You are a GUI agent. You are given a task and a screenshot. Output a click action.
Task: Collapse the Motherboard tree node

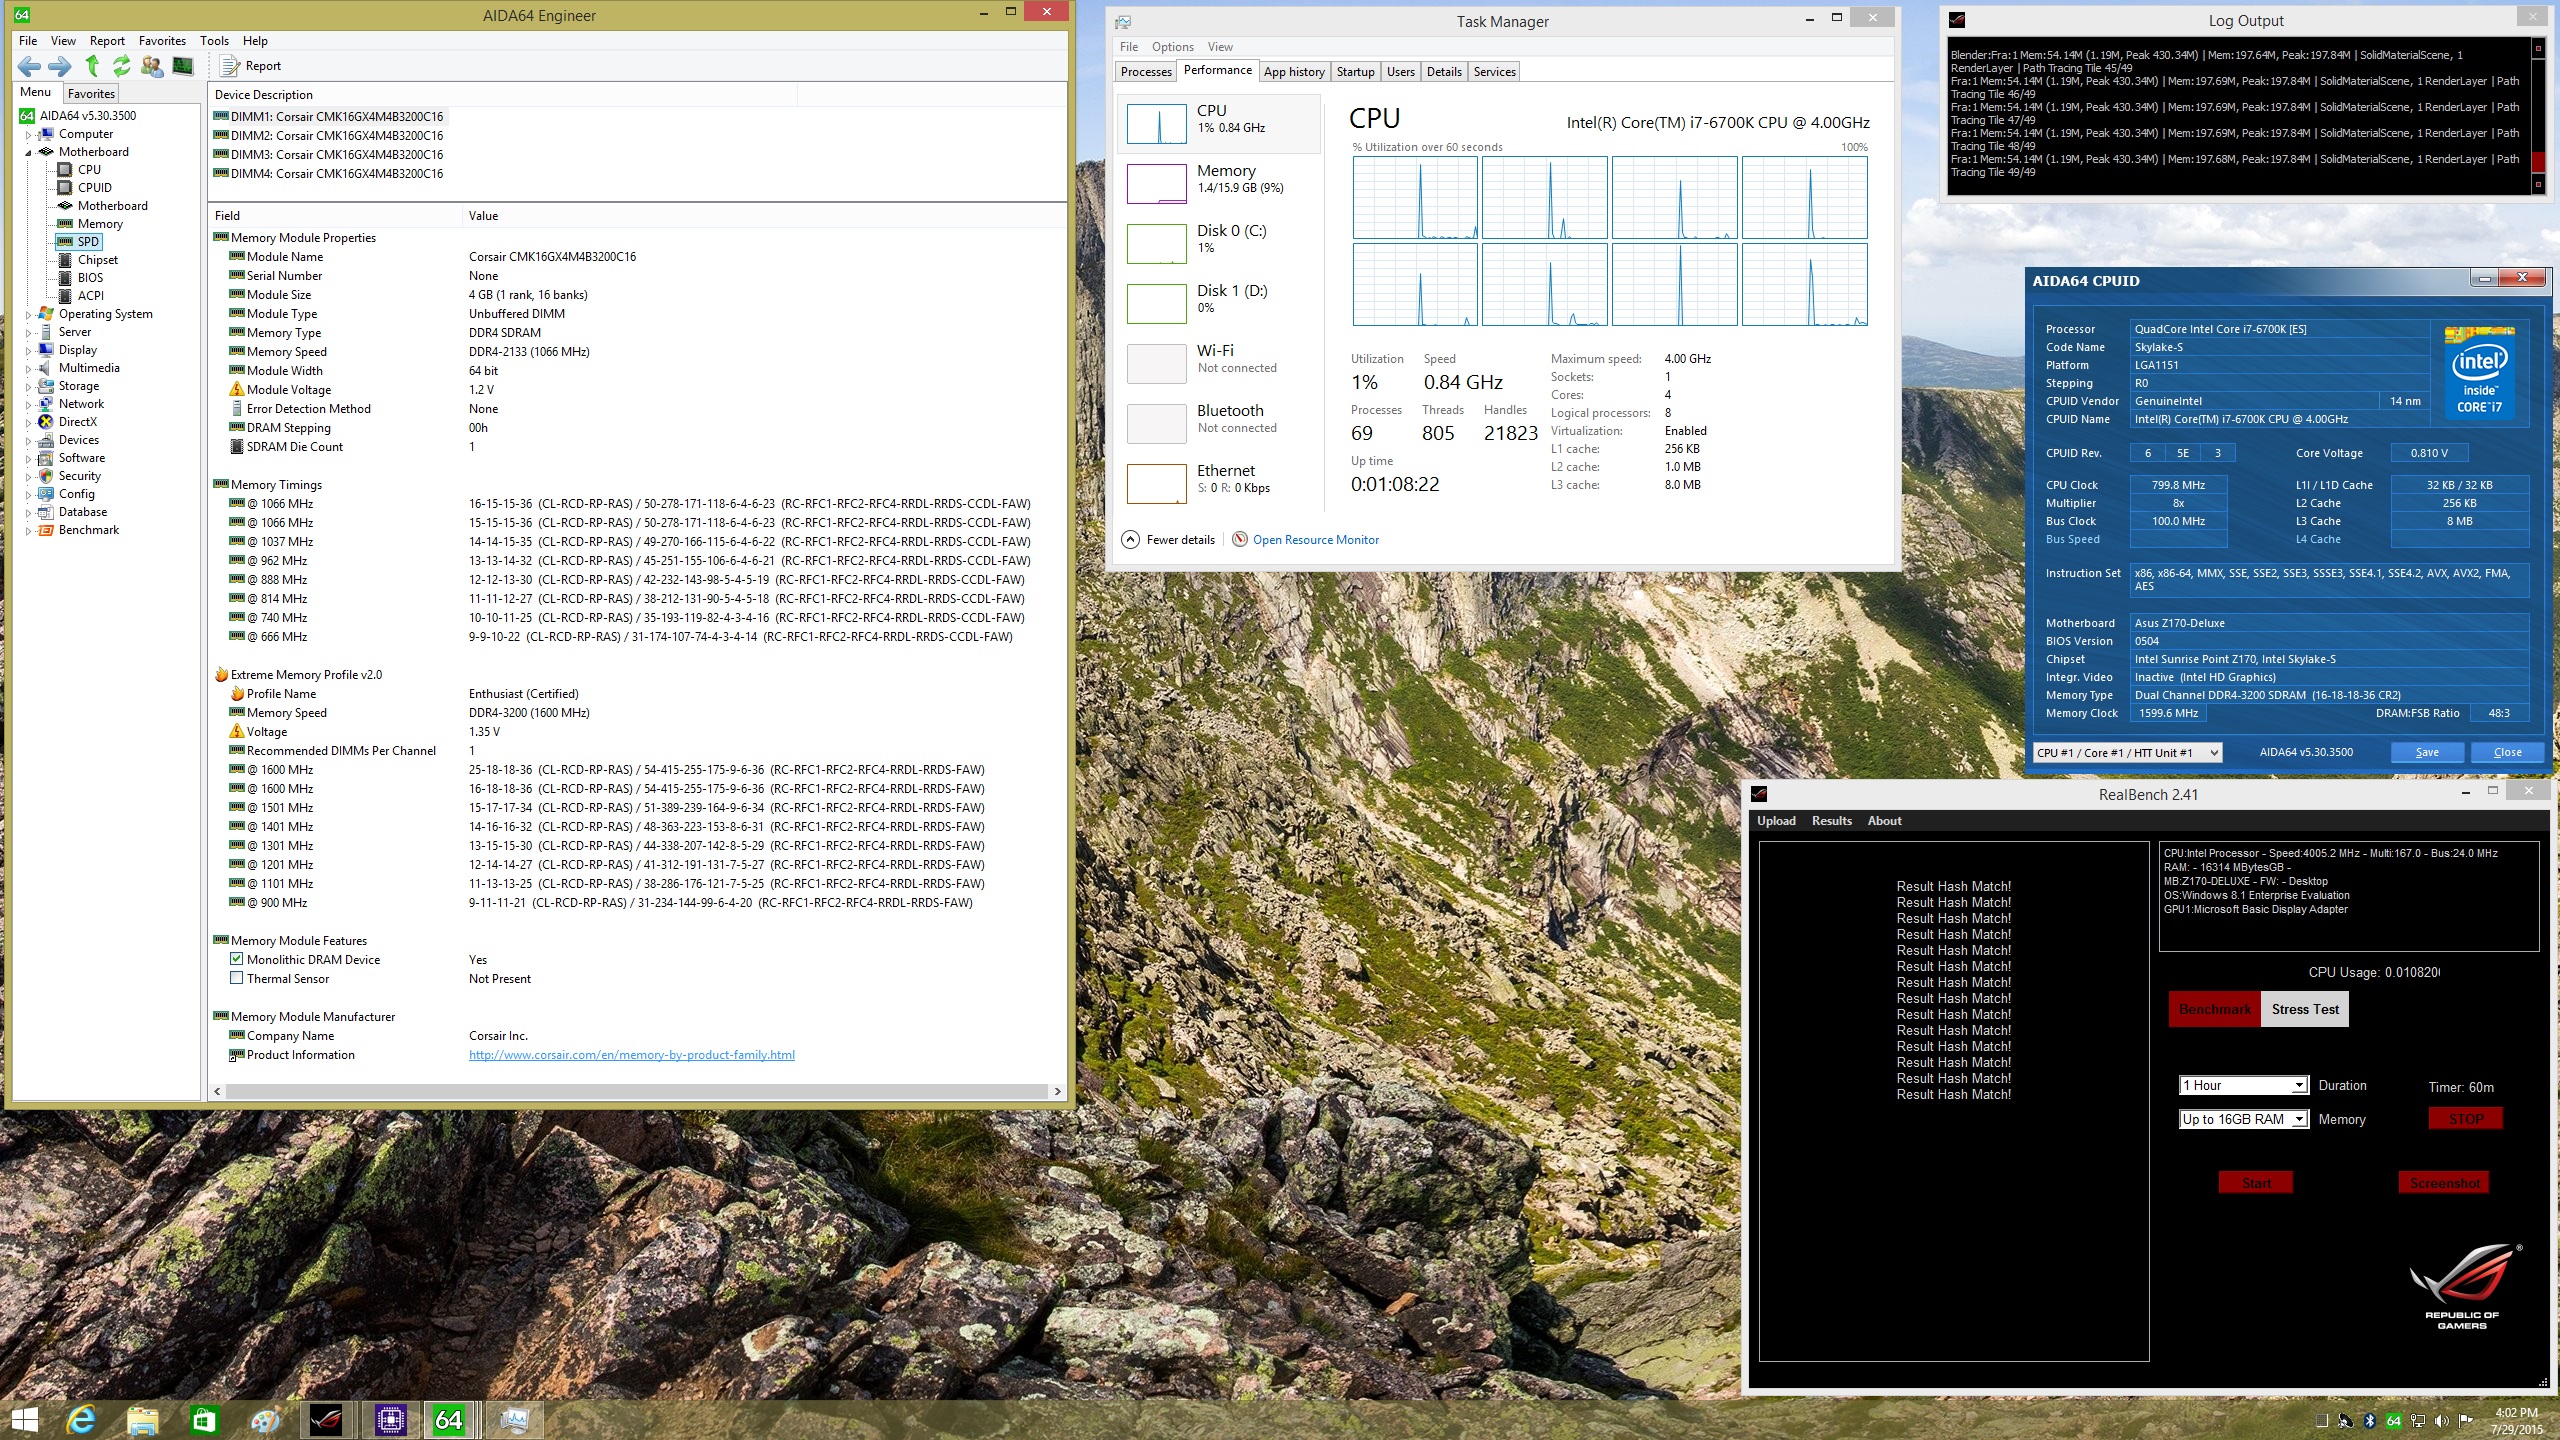click(x=28, y=152)
